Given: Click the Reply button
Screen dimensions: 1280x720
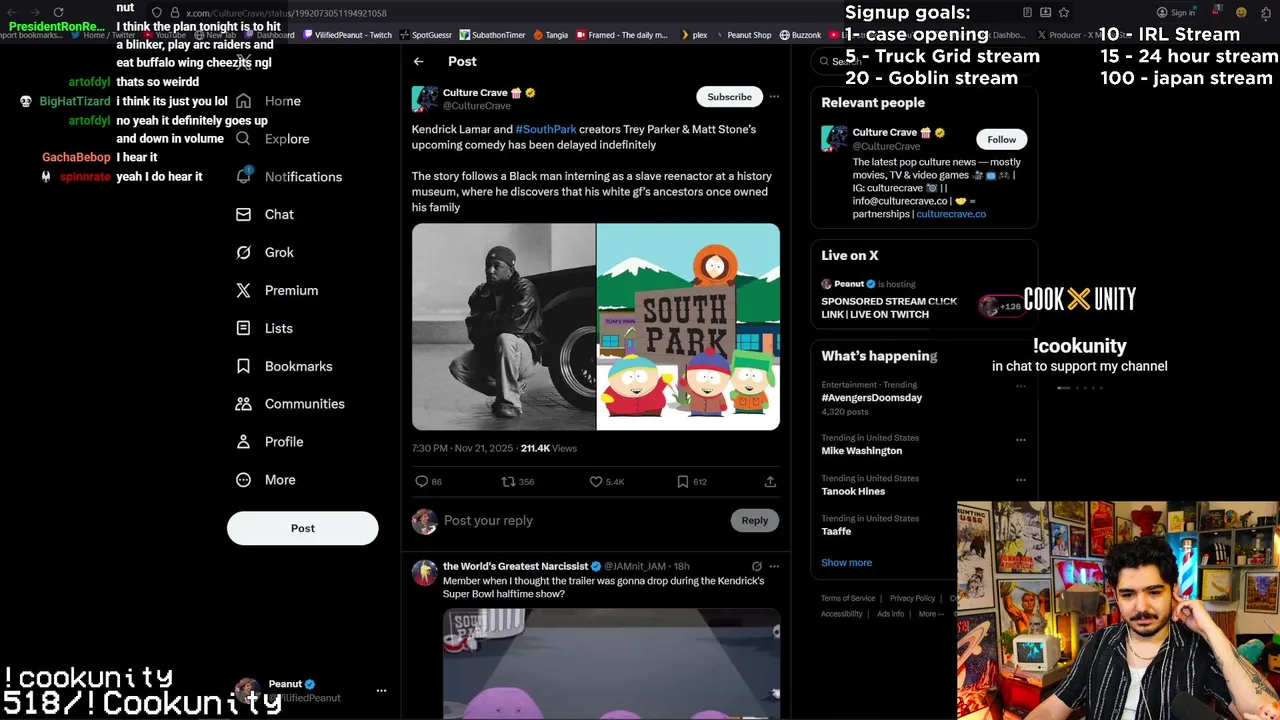Looking at the screenshot, I should 754,520.
